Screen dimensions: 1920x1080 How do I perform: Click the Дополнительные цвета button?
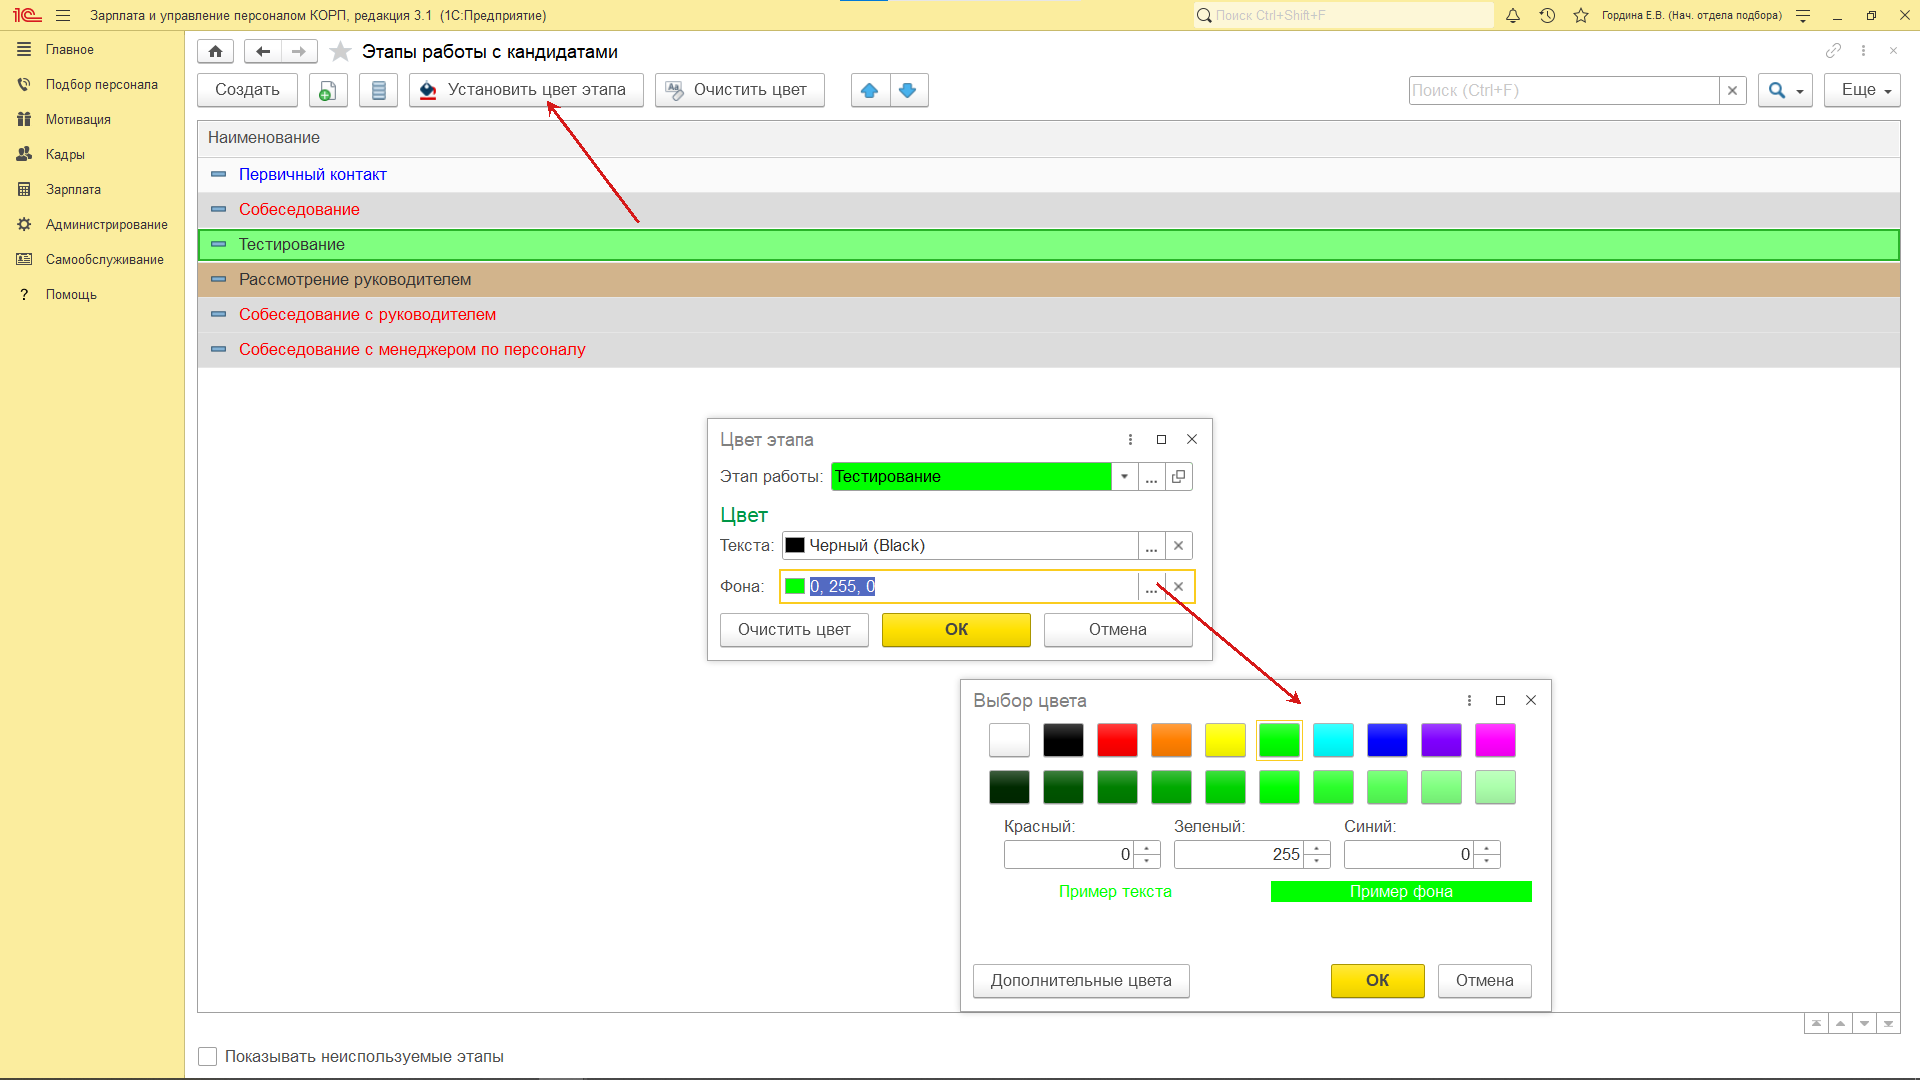[1080, 980]
